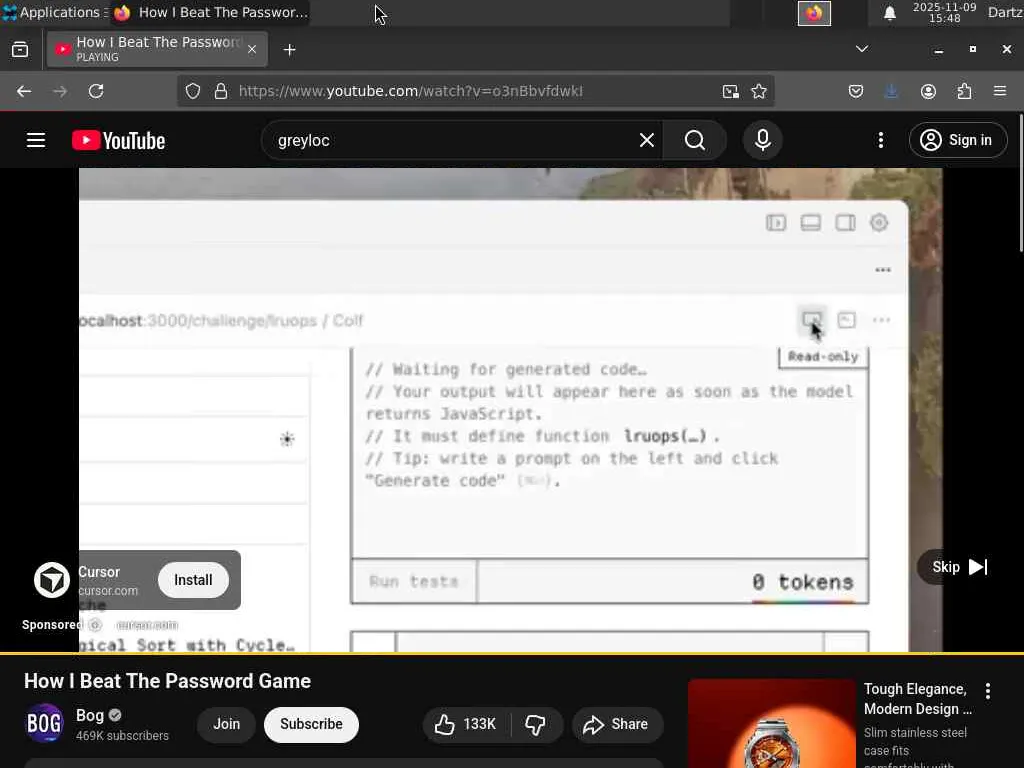This screenshot has height=768, width=1024.
Task: Start voice search with microphone
Action: click(763, 140)
